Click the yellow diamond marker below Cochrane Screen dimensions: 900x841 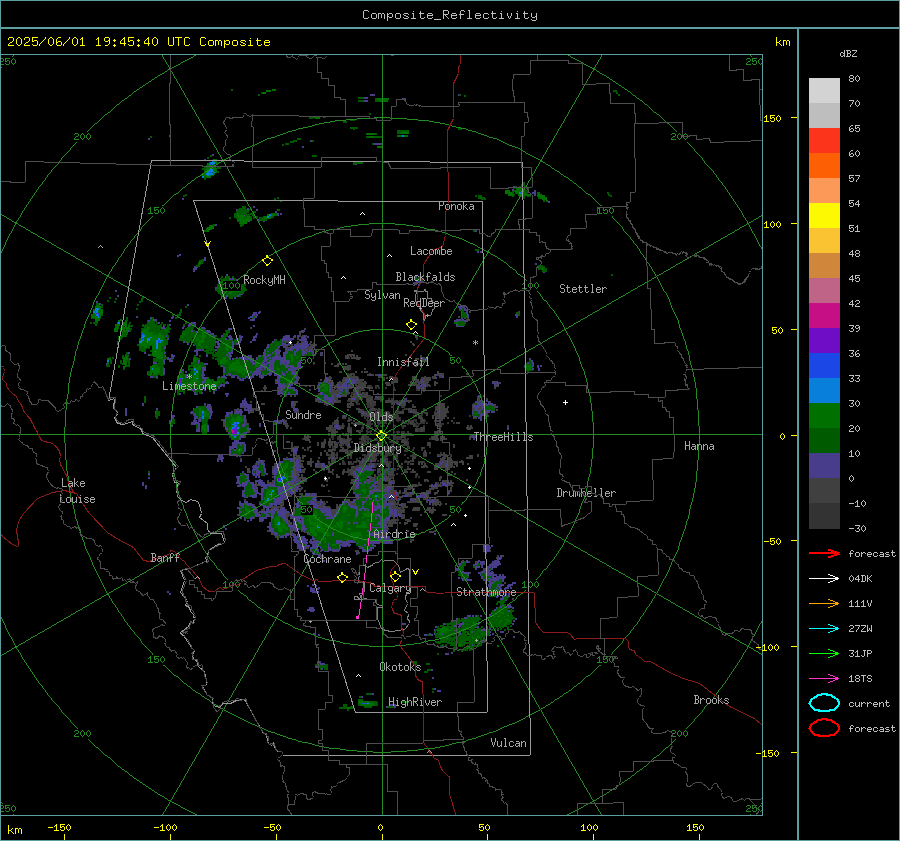(343, 578)
